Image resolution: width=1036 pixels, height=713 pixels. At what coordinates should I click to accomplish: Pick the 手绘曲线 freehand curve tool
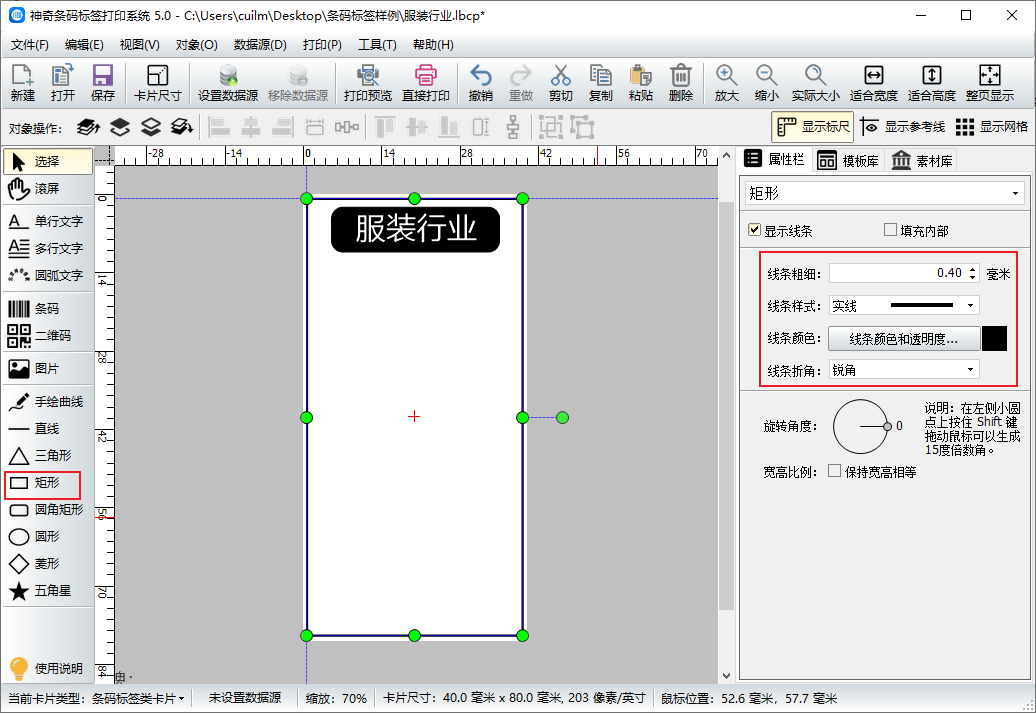(x=47, y=402)
